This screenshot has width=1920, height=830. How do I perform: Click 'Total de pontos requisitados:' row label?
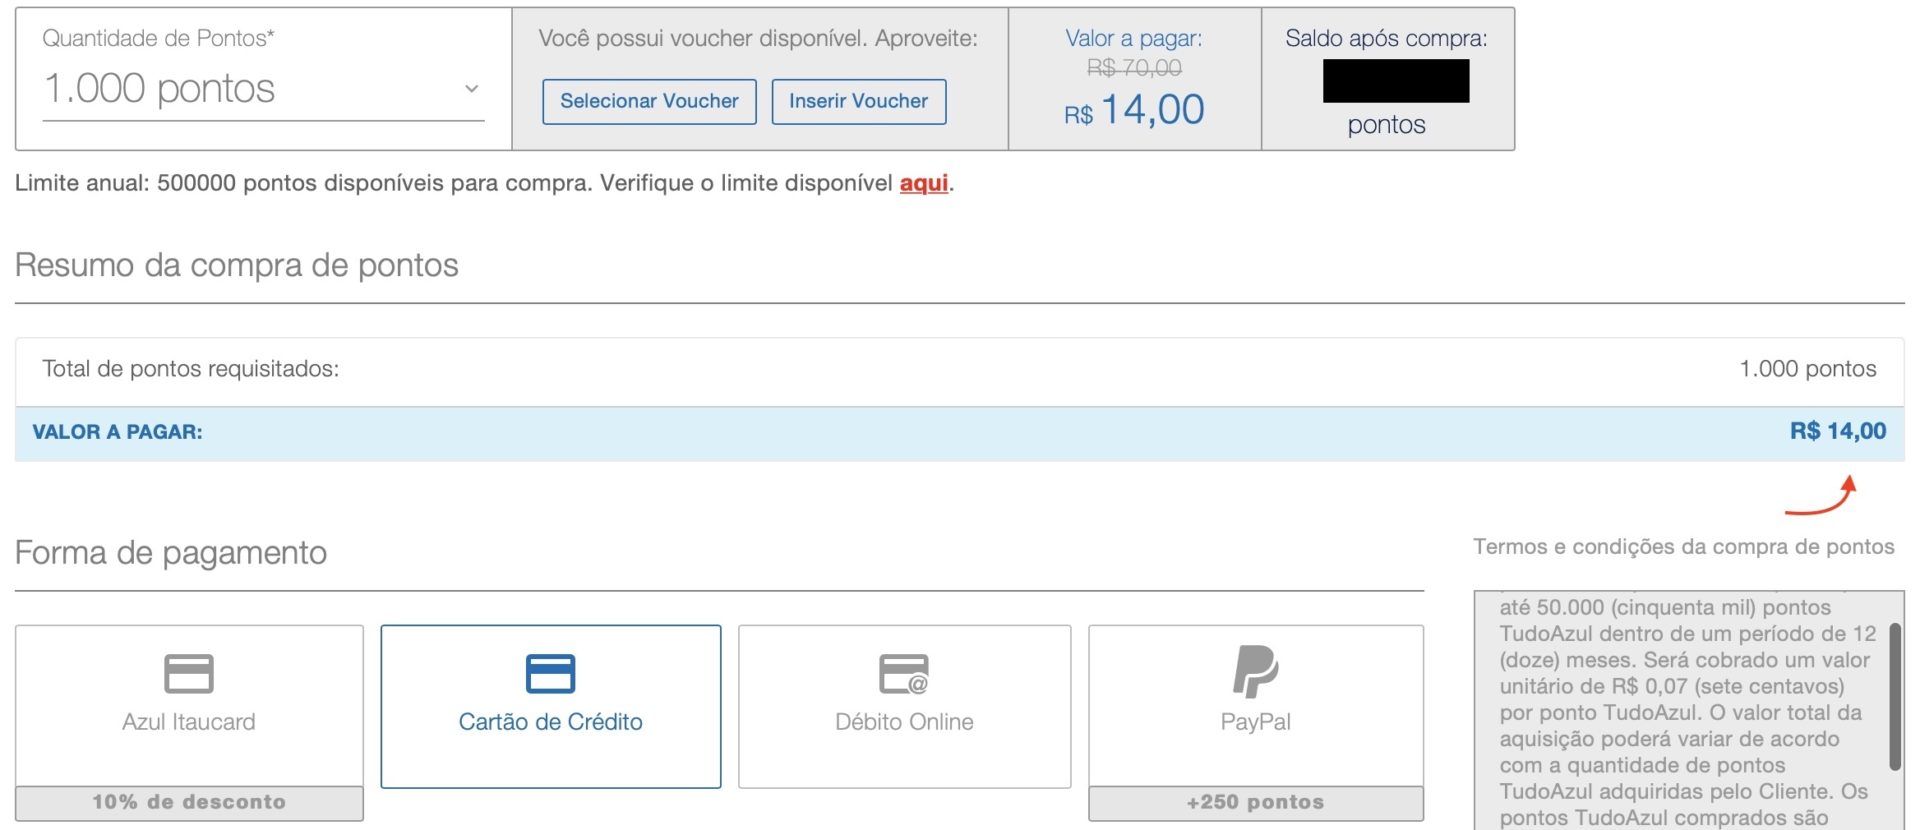191,369
